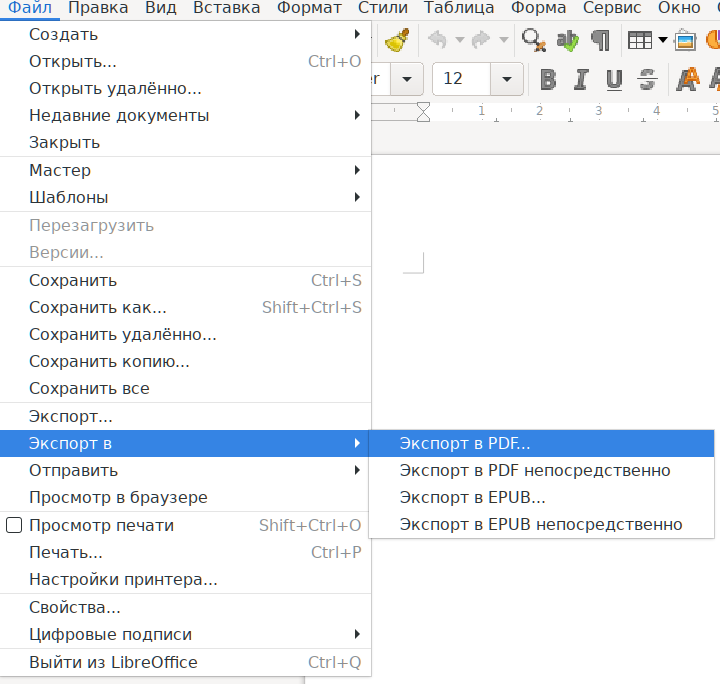Open the Вставка menu

point(226,8)
